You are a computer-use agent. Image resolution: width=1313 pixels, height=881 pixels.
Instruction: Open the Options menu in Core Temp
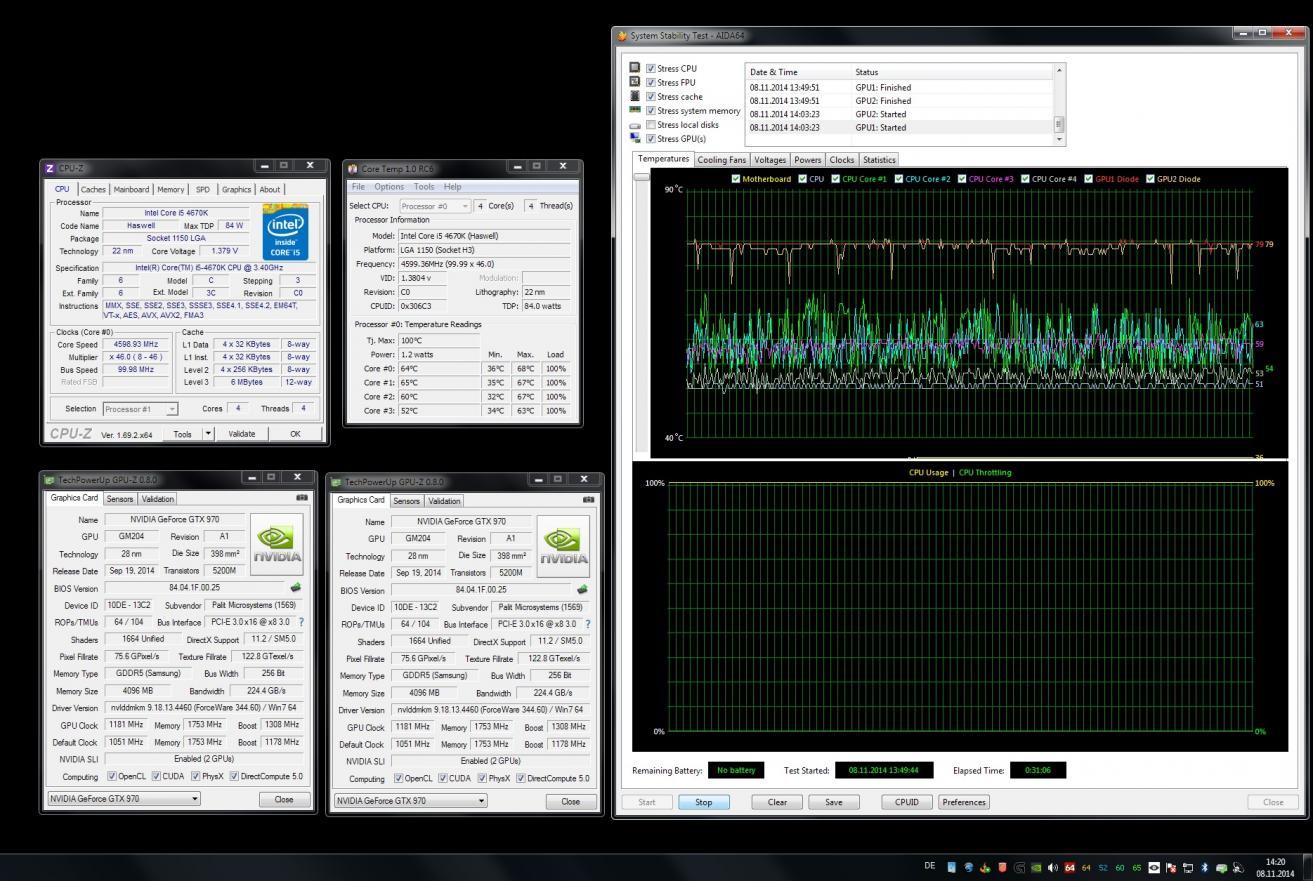(389, 187)
